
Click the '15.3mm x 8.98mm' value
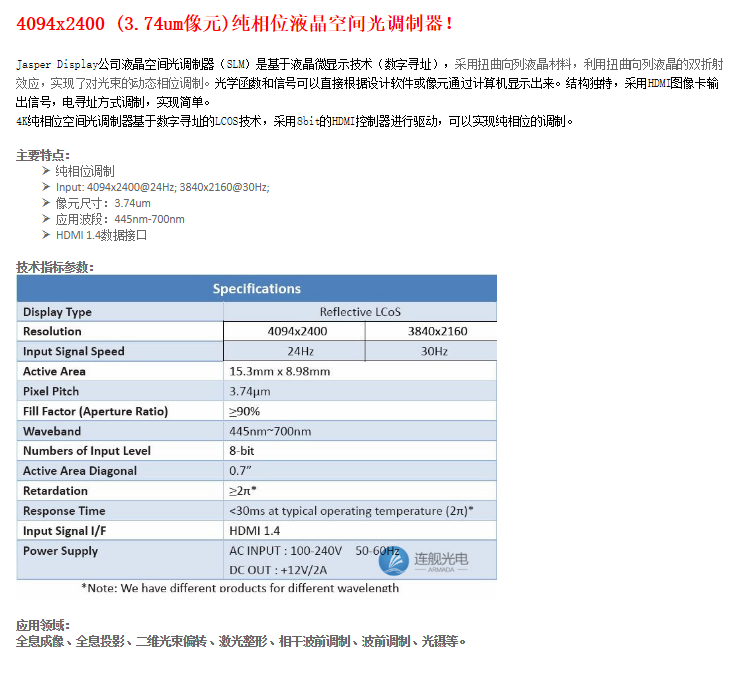[x=279, y=371]
